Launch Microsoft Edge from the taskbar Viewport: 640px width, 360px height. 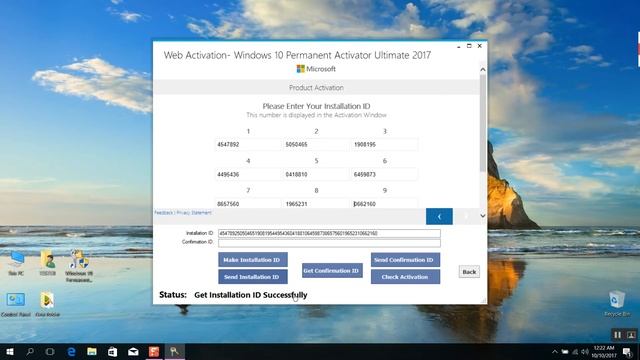pyautogui.click(x=71, y=351)
